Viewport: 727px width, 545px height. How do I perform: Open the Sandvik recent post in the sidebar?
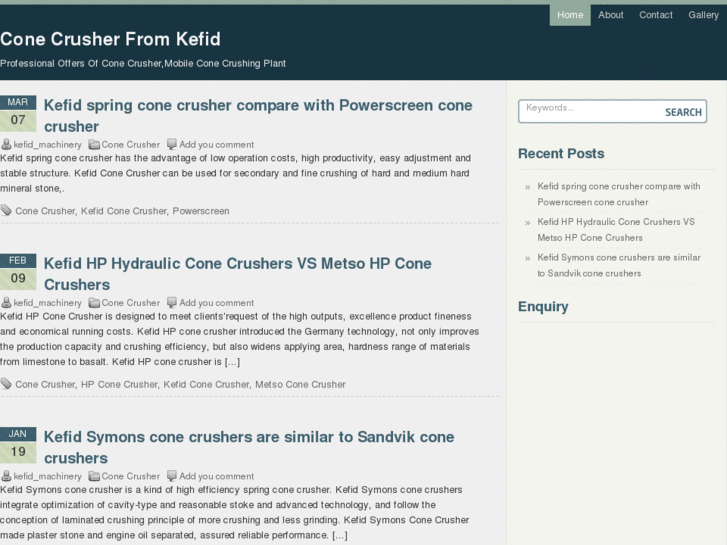point(618,265)
